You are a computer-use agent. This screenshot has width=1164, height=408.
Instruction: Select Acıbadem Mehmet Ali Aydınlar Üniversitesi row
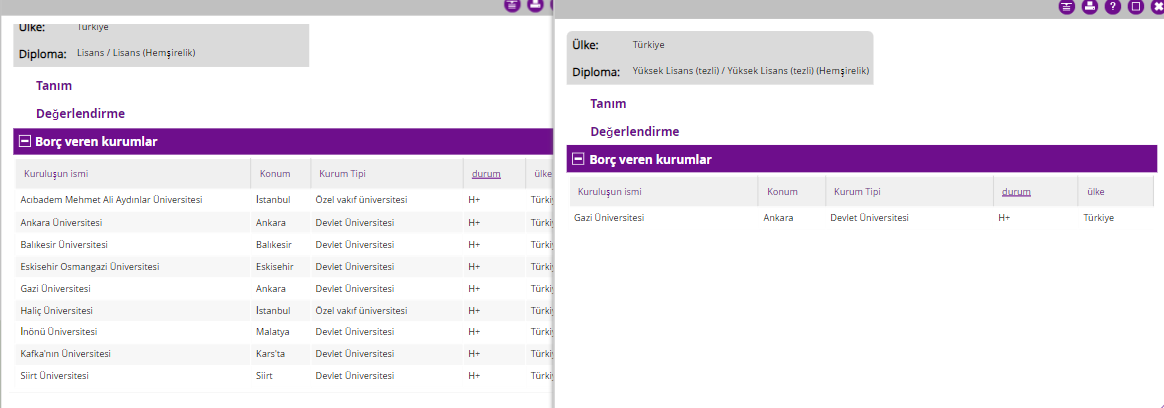pyautogui.click(x=111, y=200)
